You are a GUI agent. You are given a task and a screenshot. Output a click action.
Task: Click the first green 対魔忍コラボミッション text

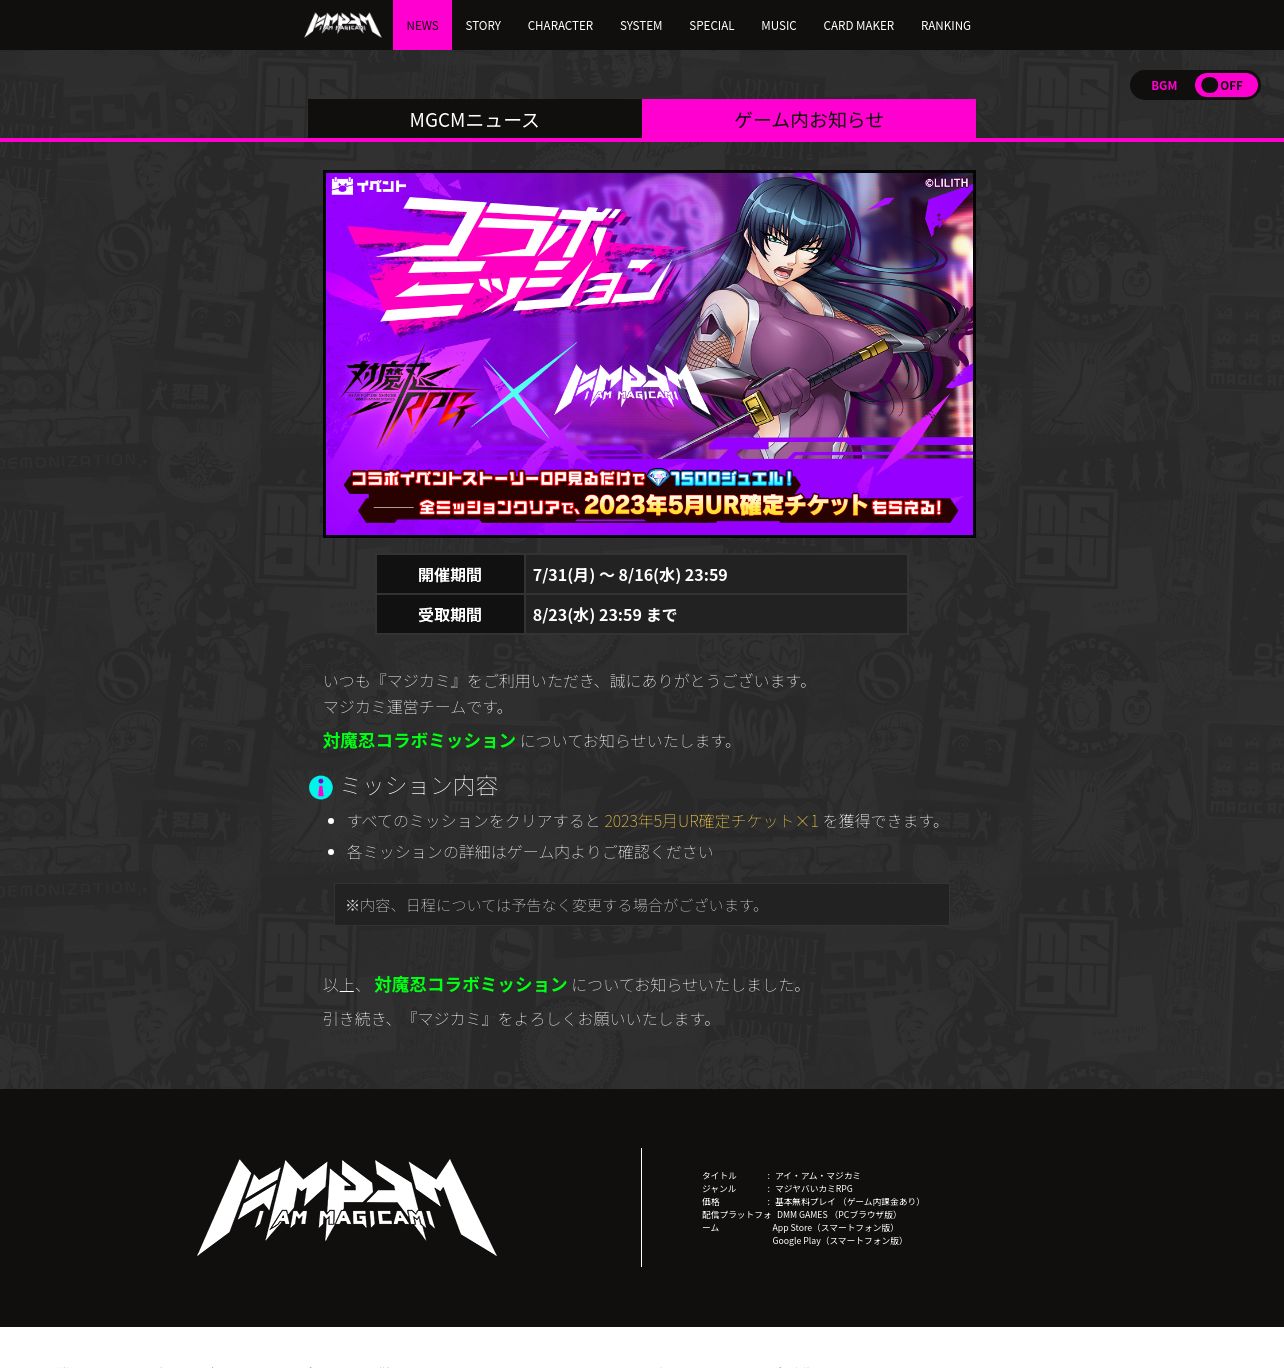pos(419,740)
